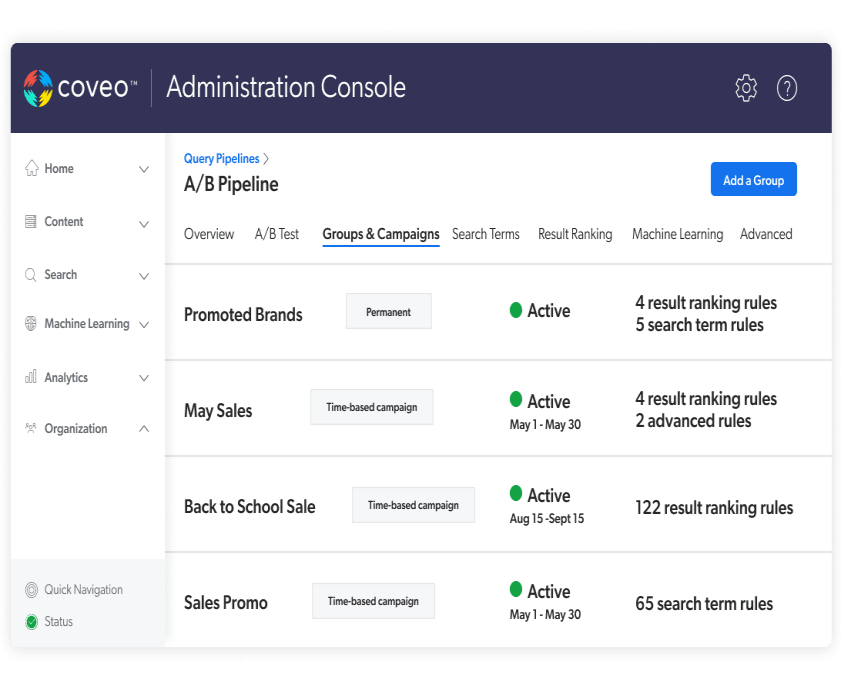Viewport: 841px width, 698px height.
Task: Click the Add a Group button
Action: click(x=753, y=180)
